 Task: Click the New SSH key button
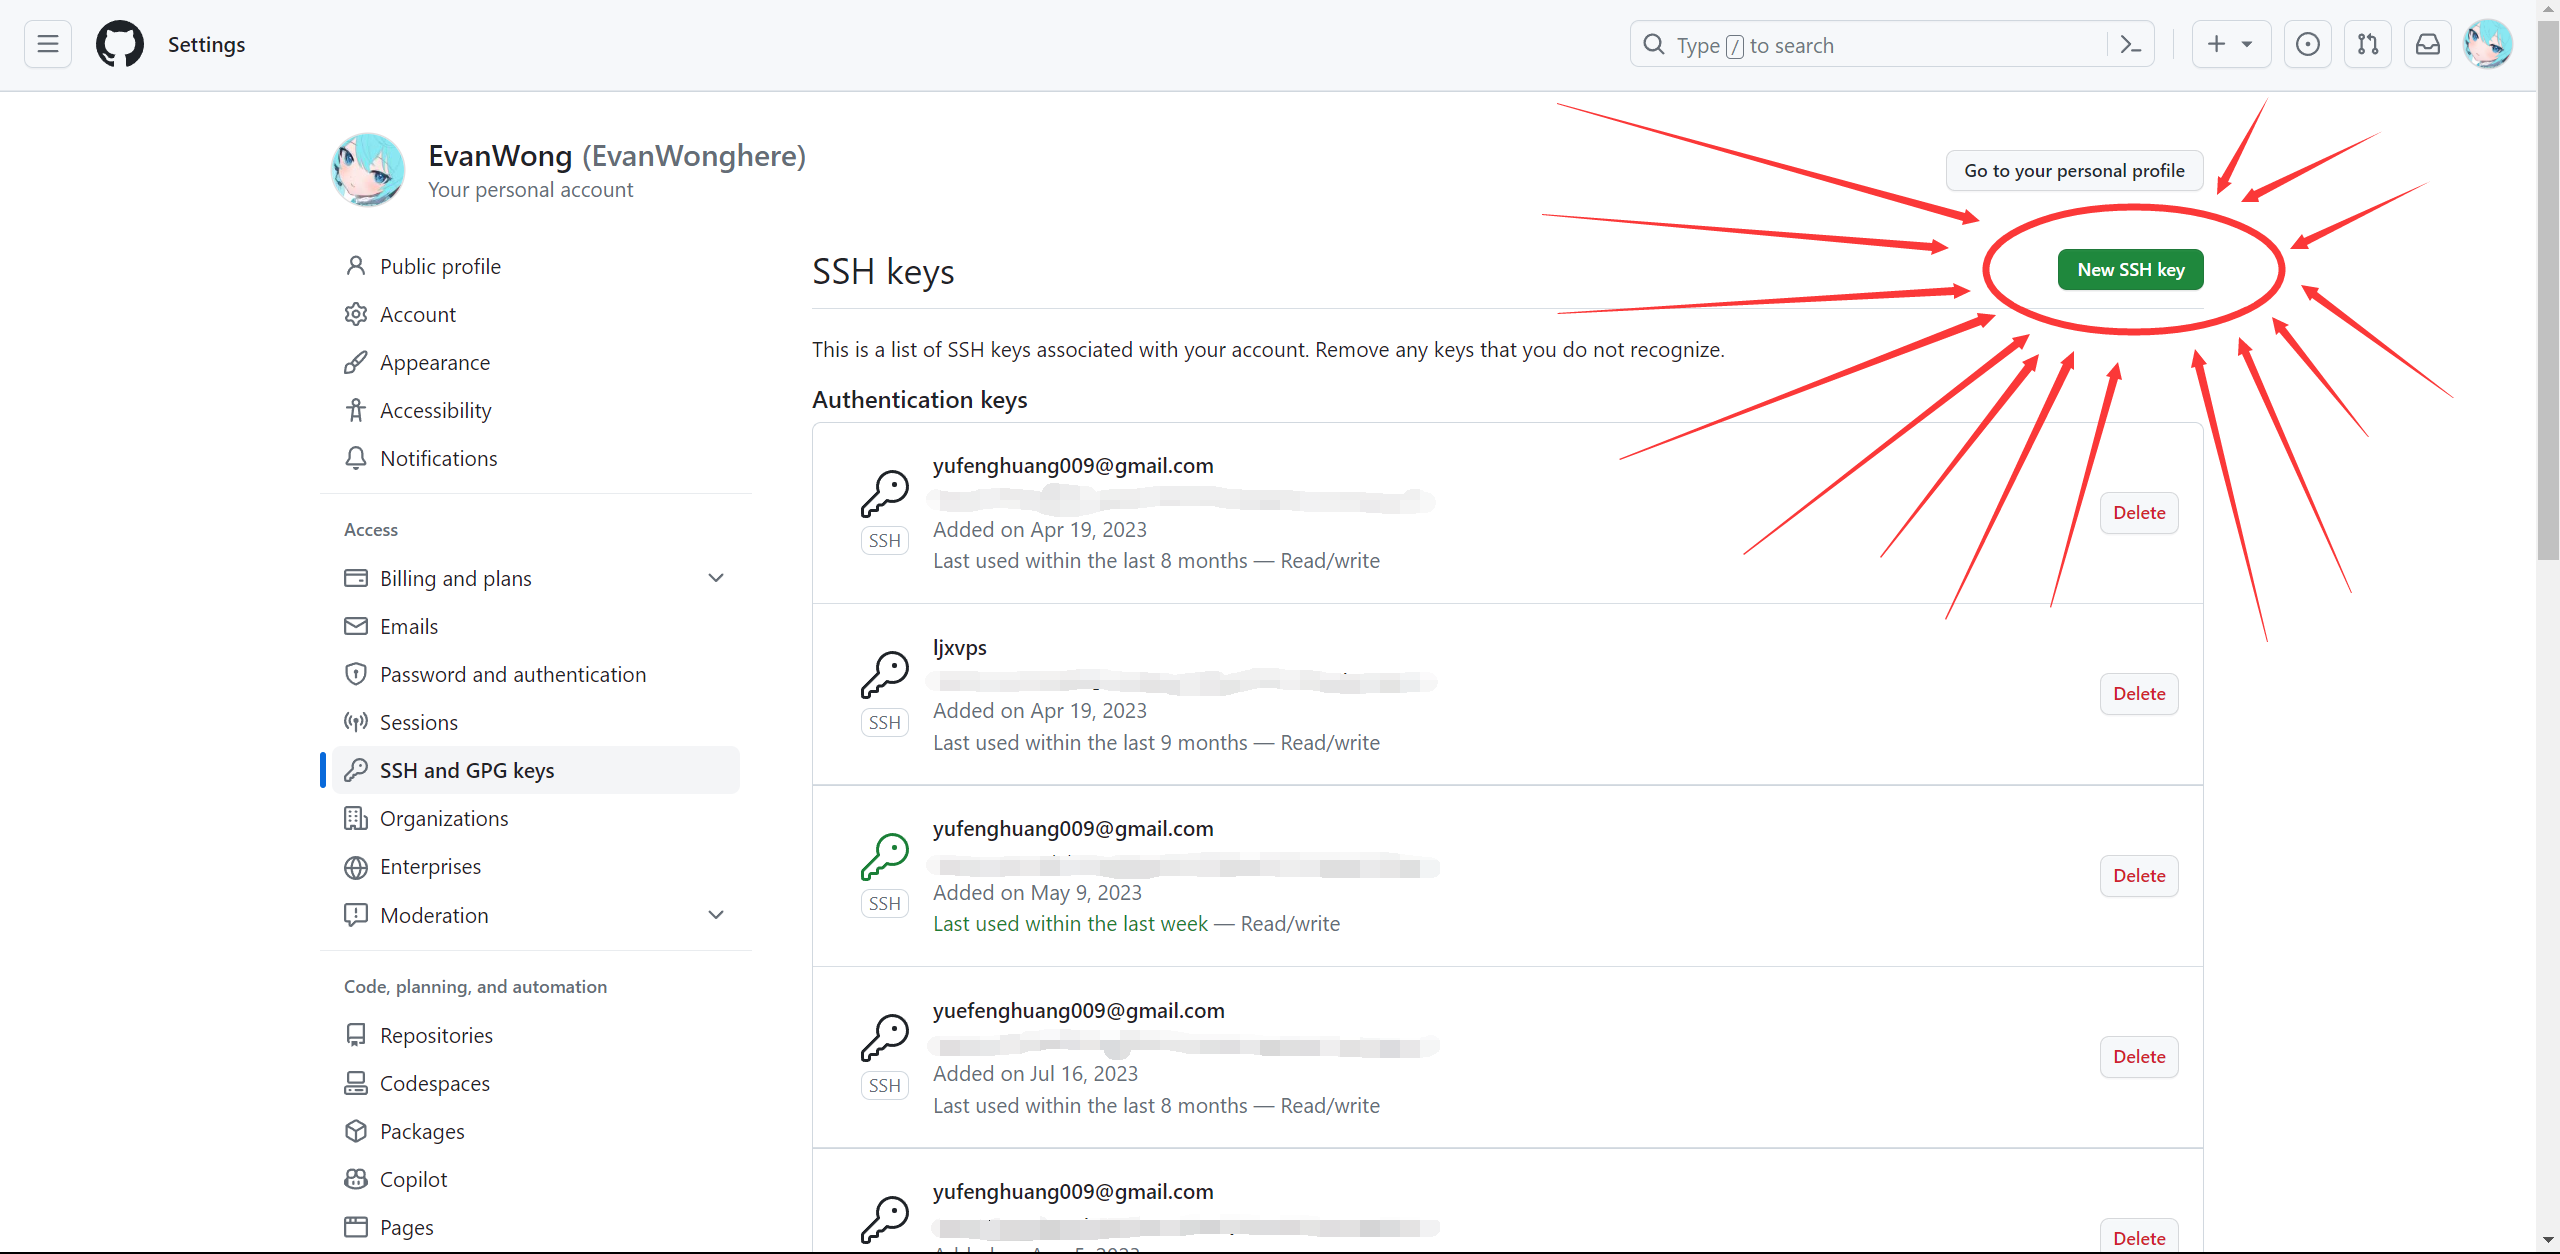point(2130,269)
